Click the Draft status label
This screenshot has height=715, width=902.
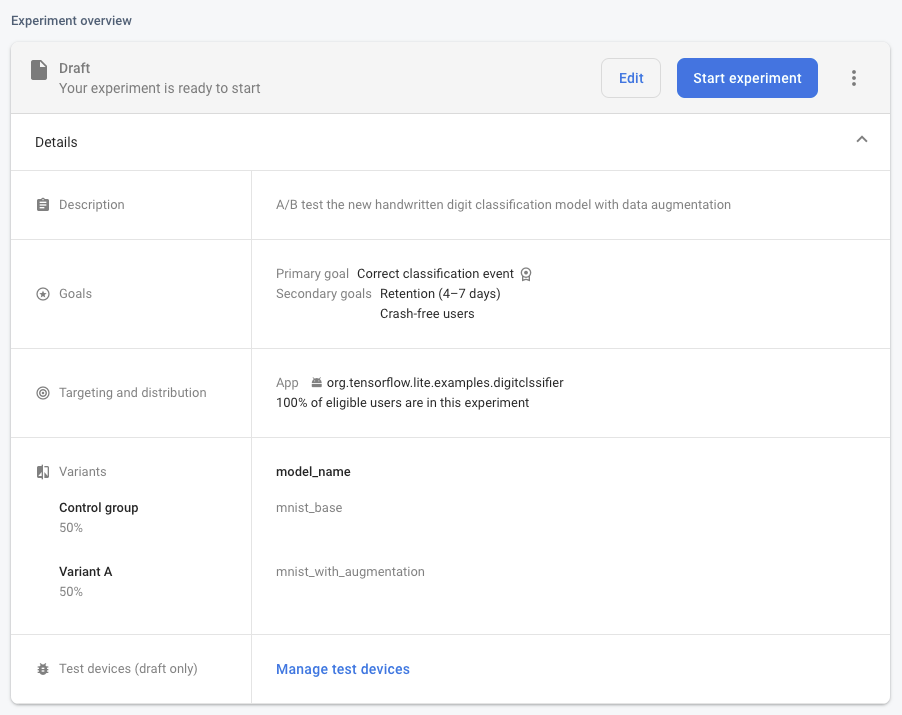point(75,68)
